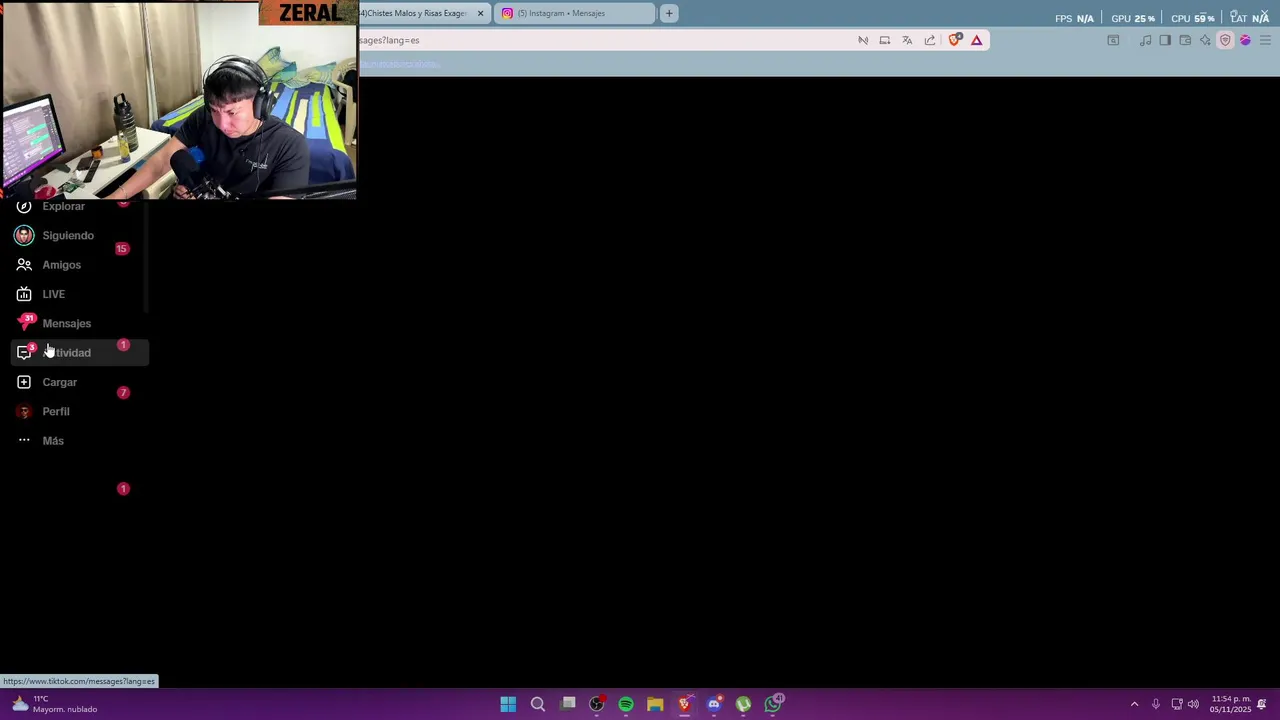The image size is (1280, 720).
Task: Click the media music note toolbar icon
Action: point(1146,40)
